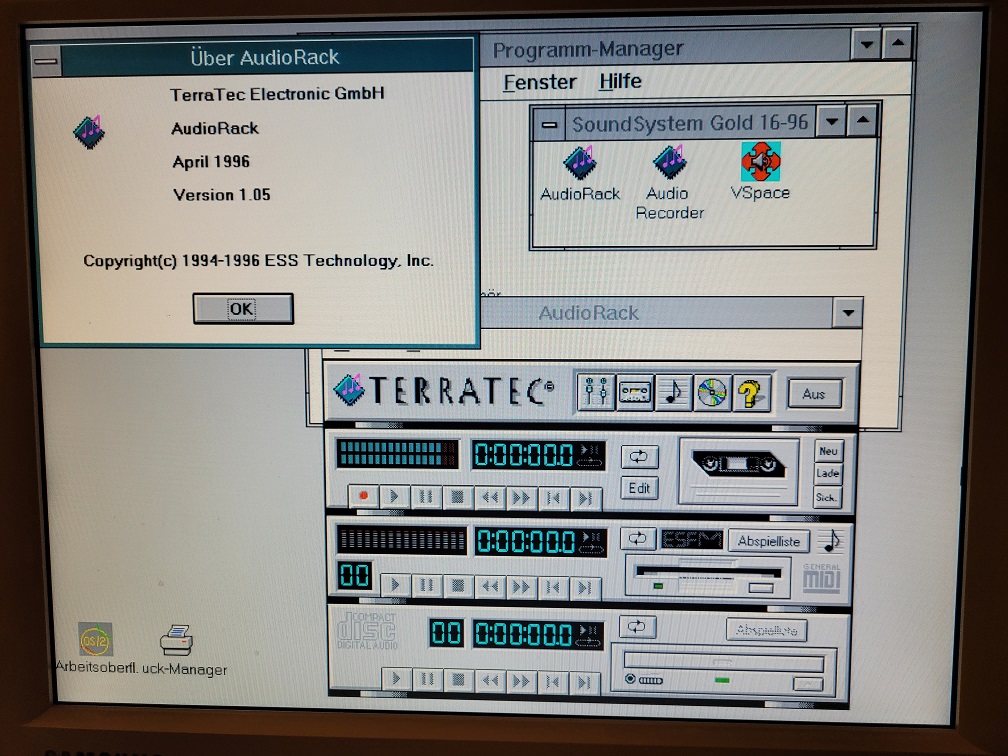Play in the audio recorder deck
Screen dimensions: 1008x756
(x=394, y=496)
